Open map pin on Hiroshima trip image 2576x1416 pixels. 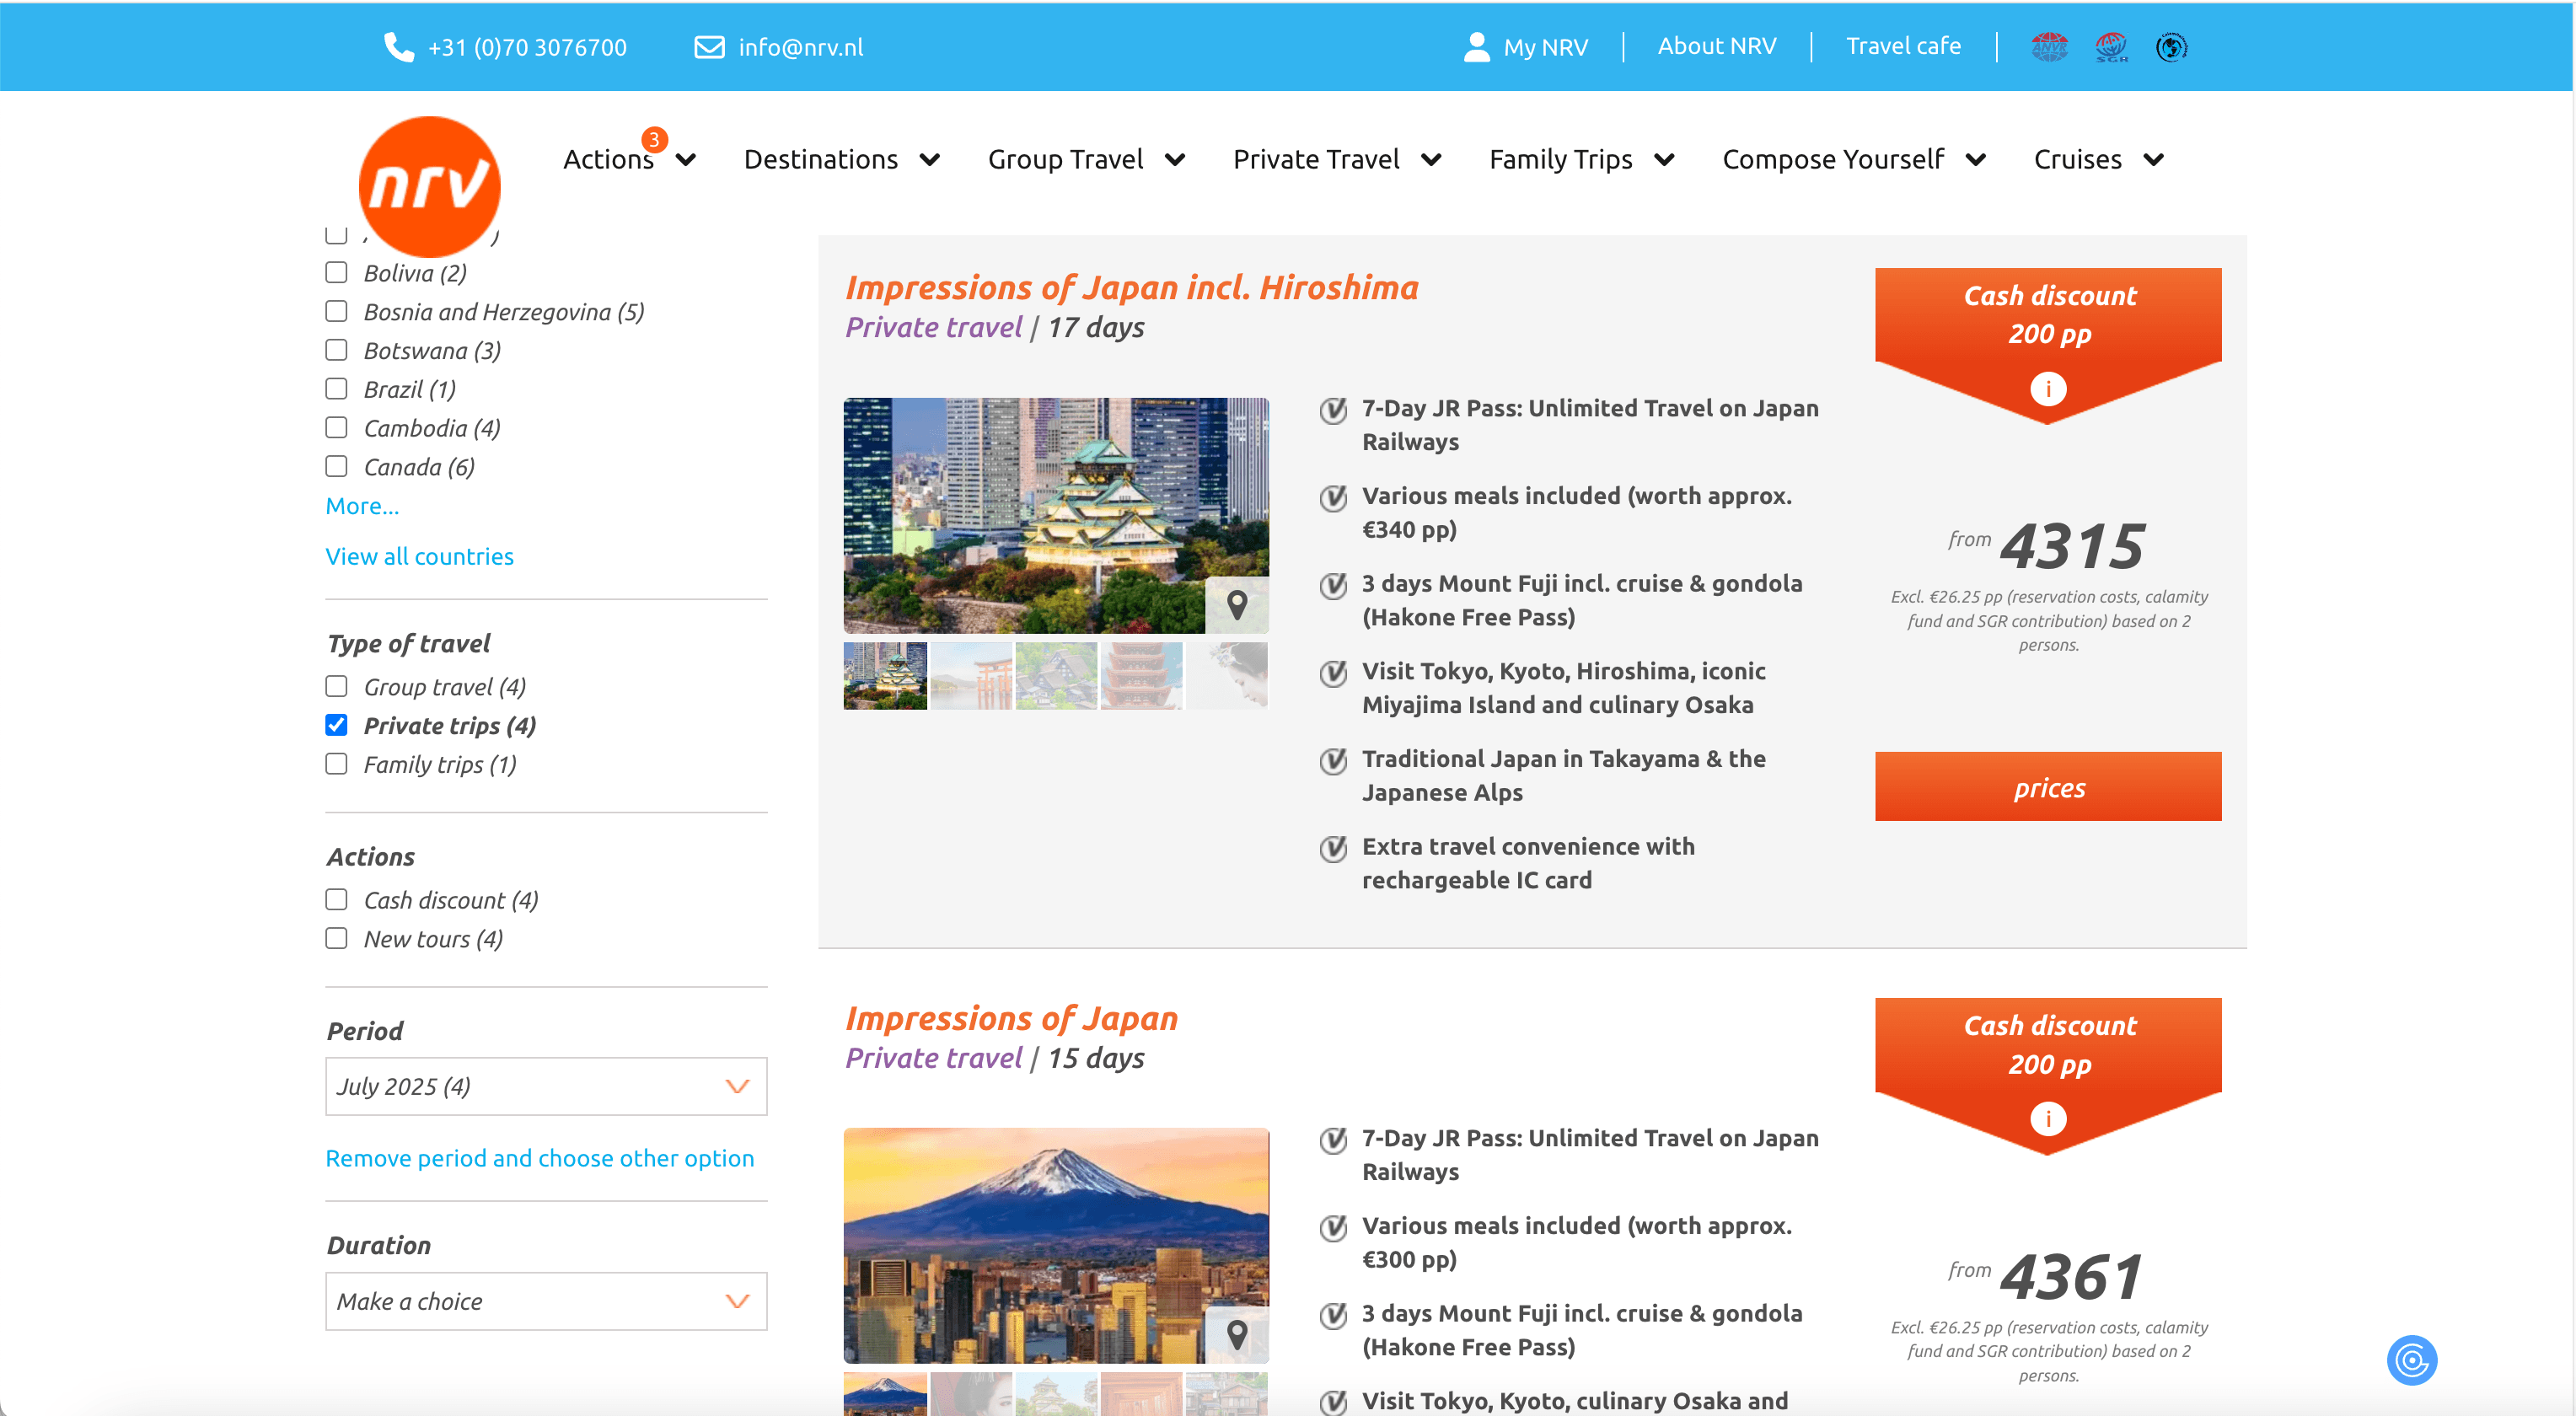(x=1237, y=605)
